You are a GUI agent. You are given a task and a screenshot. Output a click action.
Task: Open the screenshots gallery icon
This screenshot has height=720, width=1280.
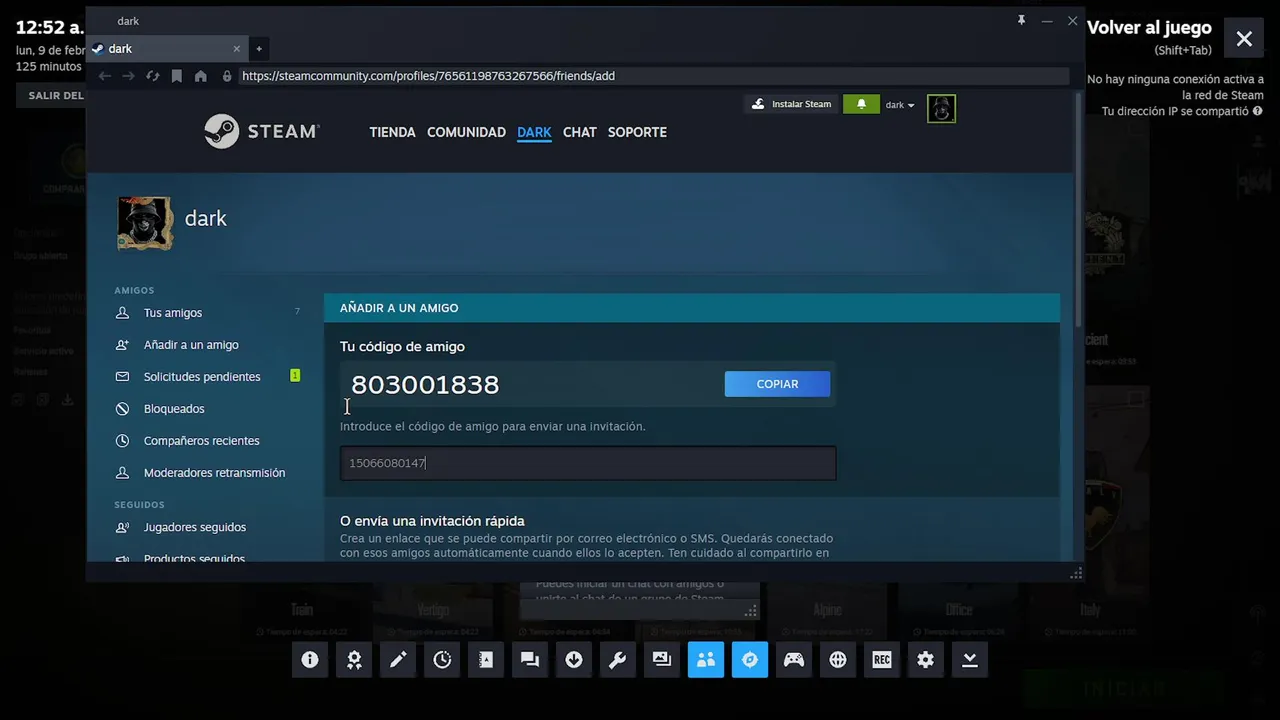point(662,660)
